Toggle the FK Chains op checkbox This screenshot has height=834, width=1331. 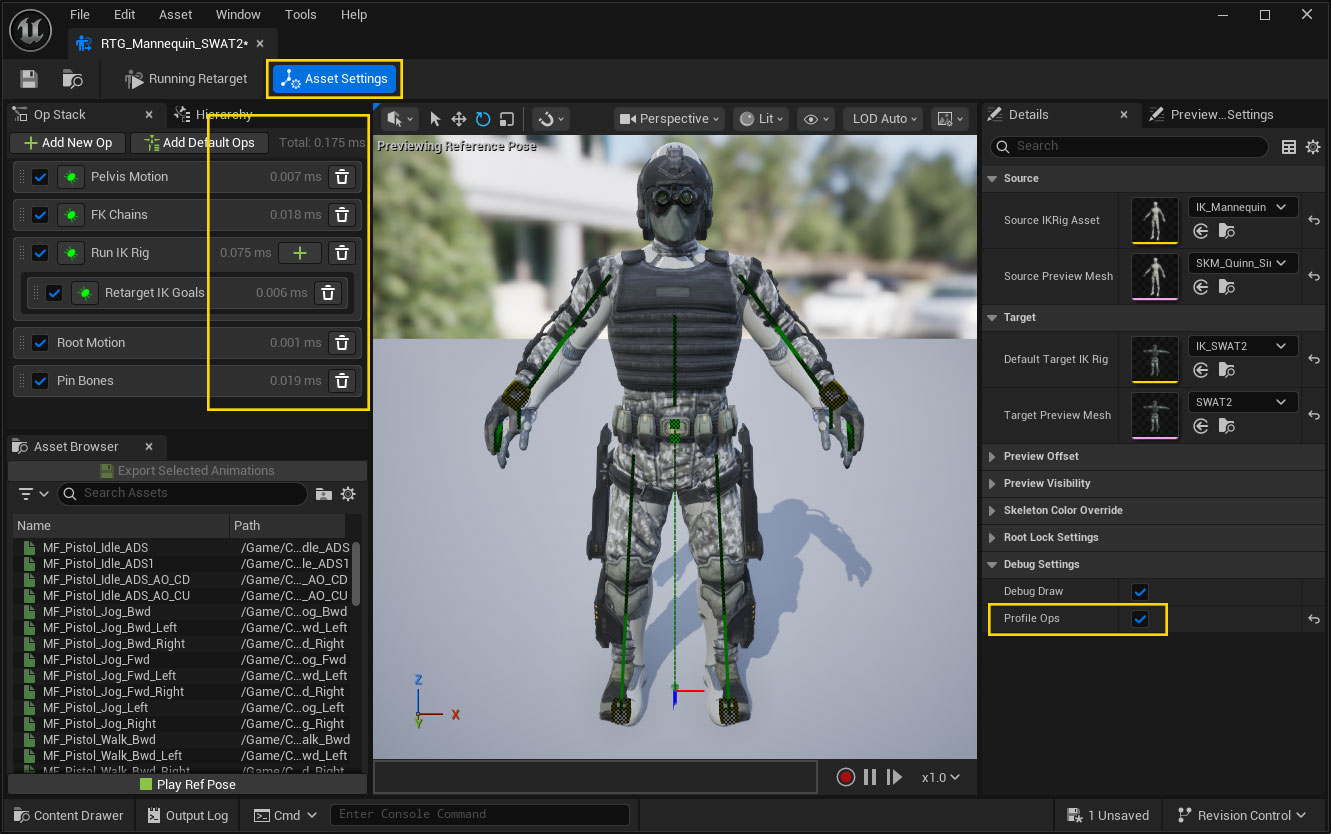point(40,215)
